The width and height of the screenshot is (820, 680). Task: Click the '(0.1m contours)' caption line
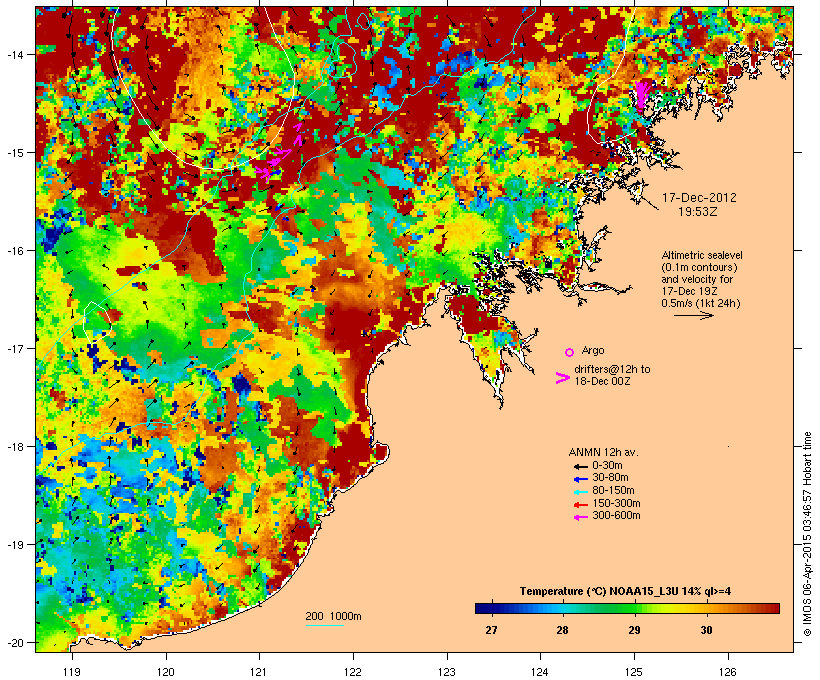click(x=700, y=267)
